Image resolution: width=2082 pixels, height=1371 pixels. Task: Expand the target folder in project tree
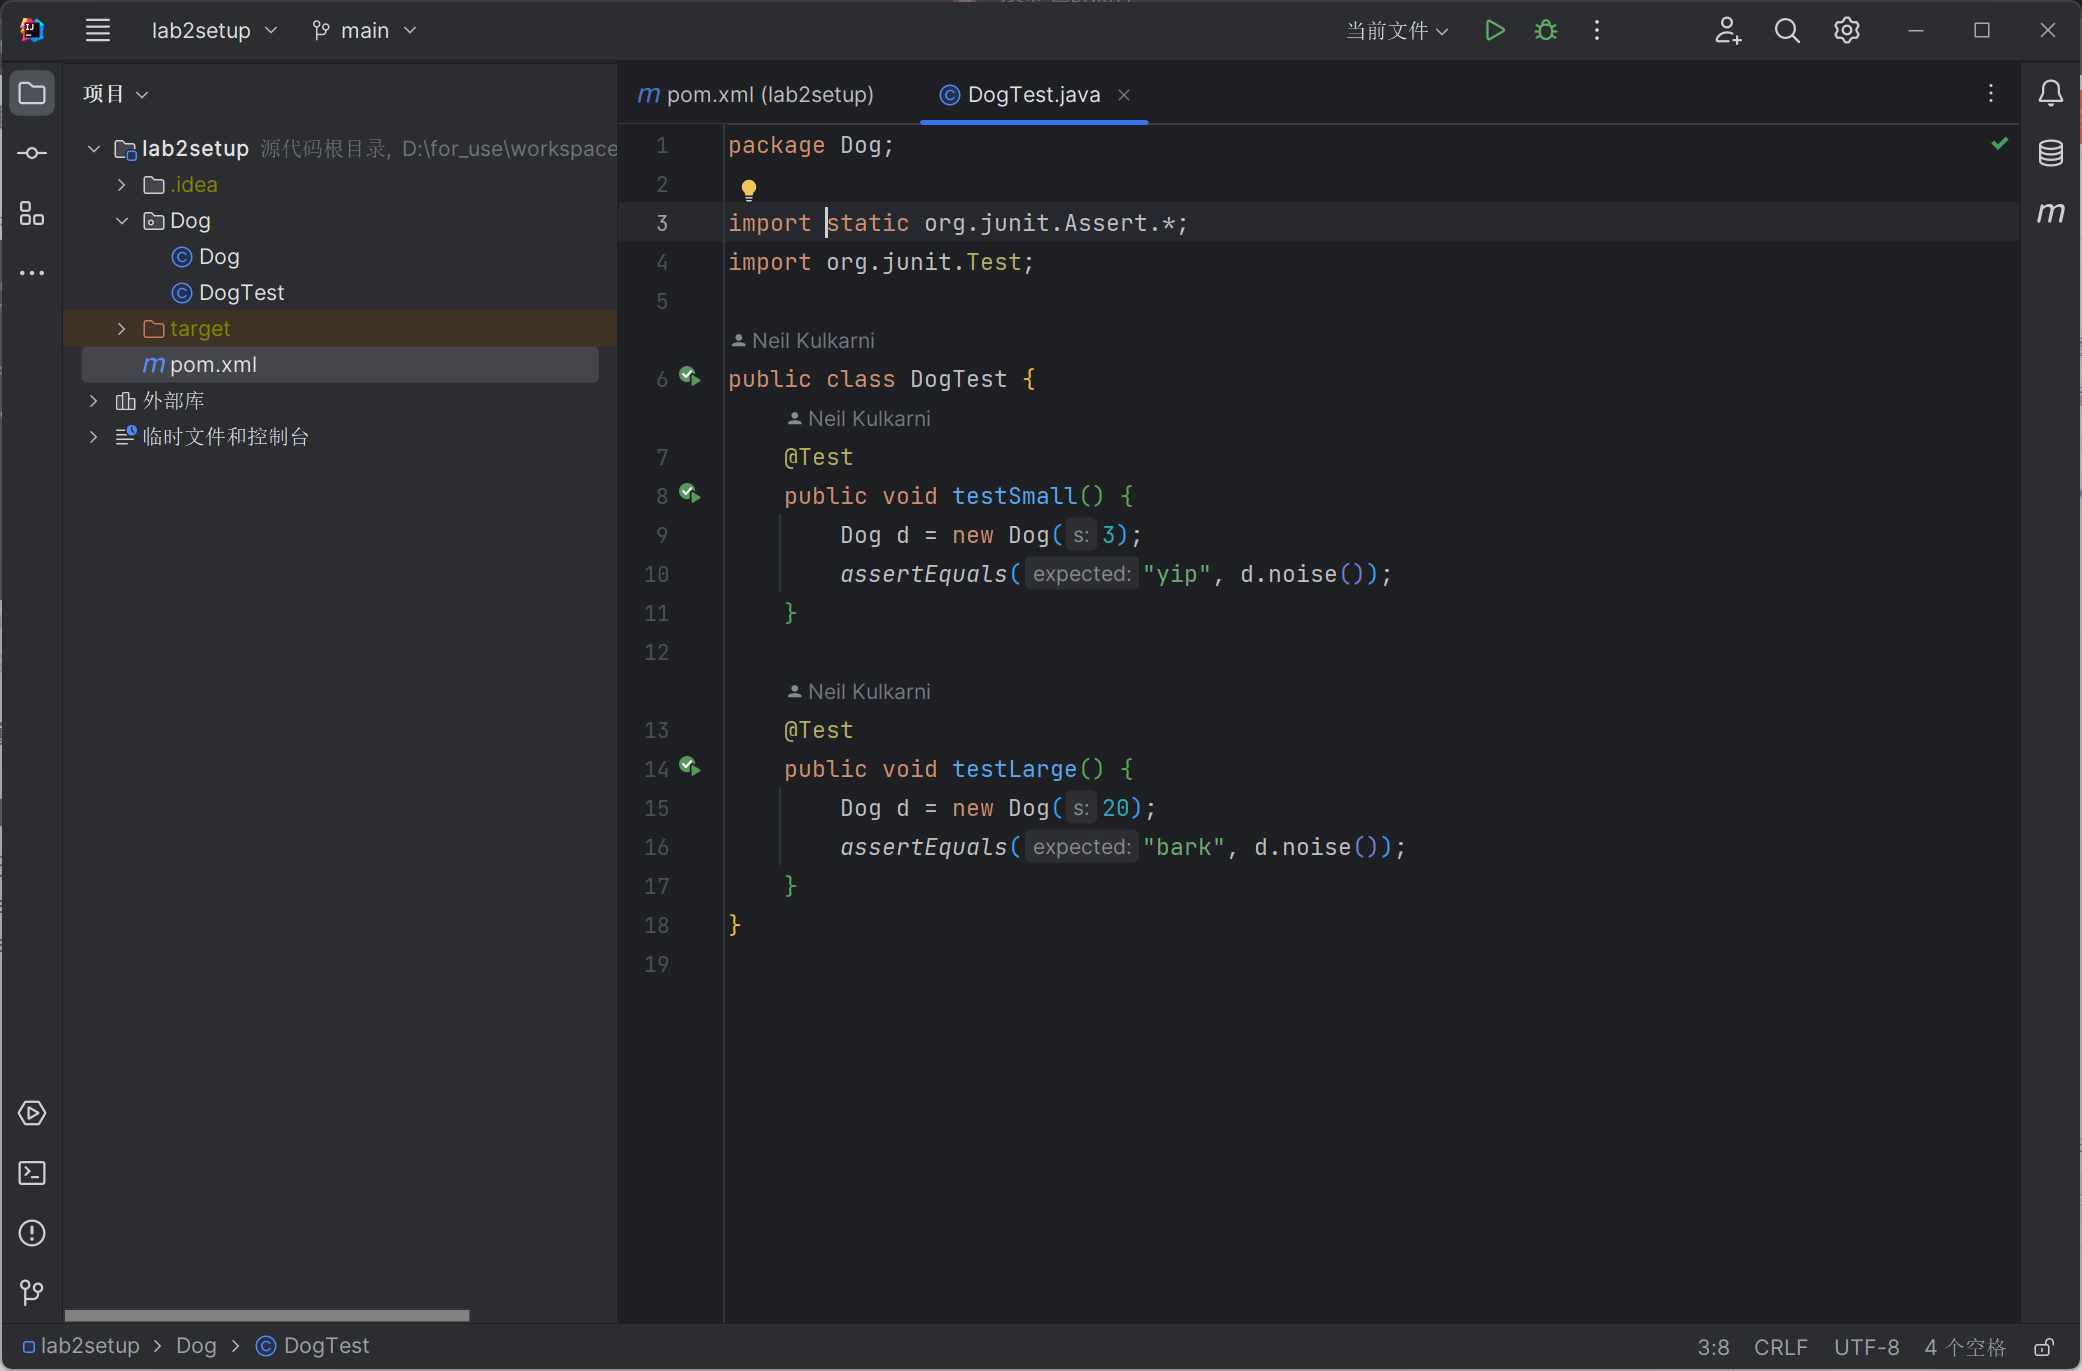122,329
